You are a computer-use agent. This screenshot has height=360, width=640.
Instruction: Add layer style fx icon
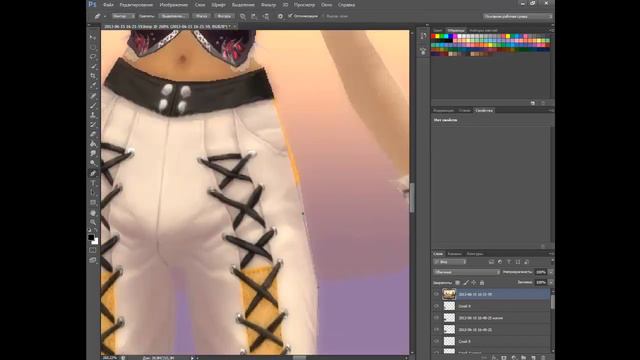(494, 358)
